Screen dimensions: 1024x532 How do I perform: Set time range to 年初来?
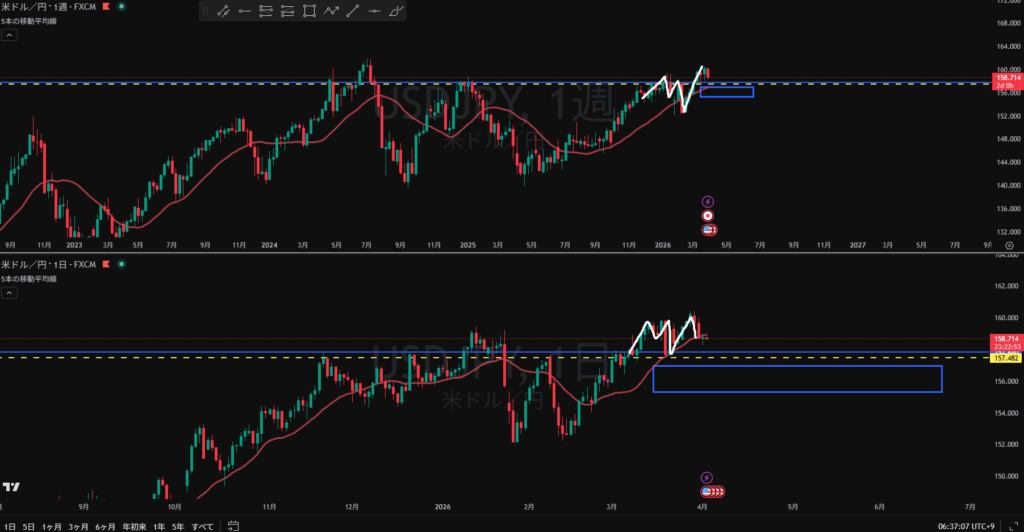click(x=133, y=525)
